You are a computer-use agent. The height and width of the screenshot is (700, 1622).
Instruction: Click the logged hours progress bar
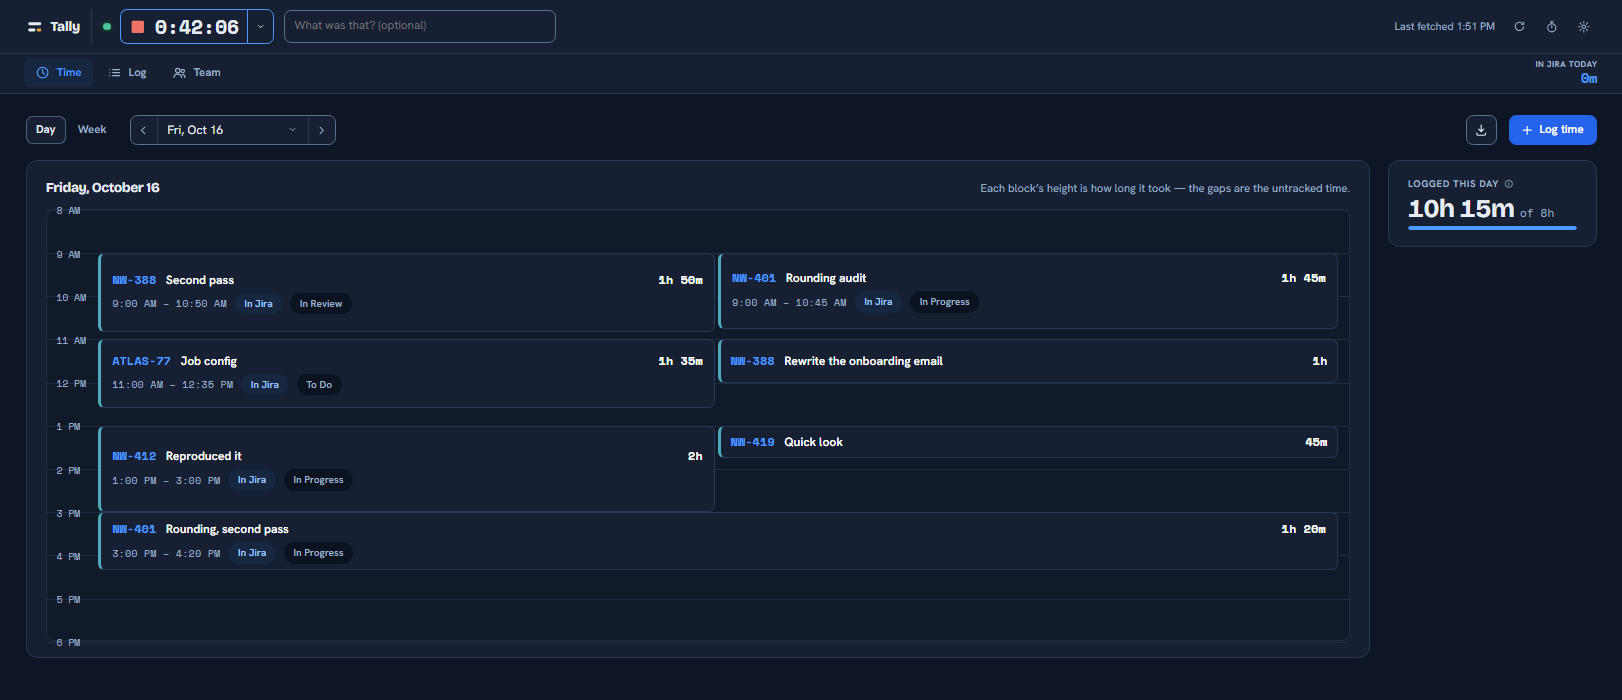pos(1492,228)
